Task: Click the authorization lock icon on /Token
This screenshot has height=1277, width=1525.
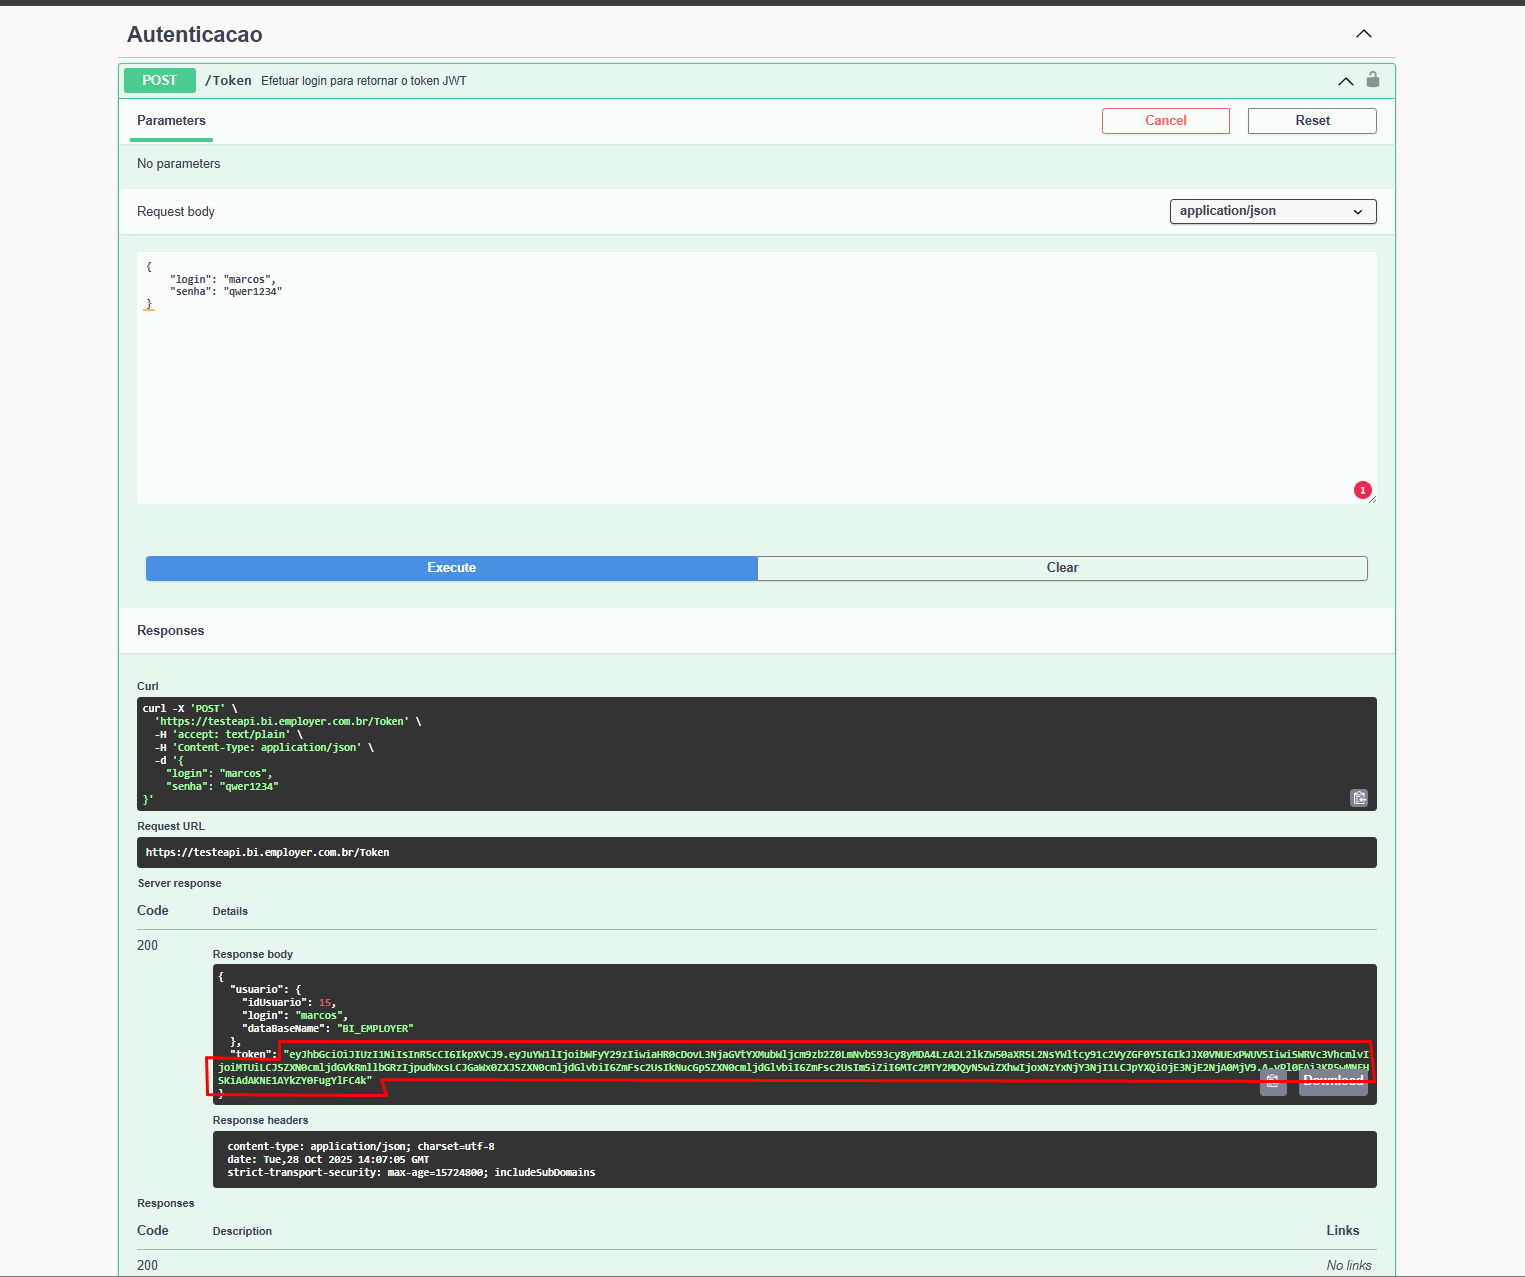Action: coord(1373,80)
